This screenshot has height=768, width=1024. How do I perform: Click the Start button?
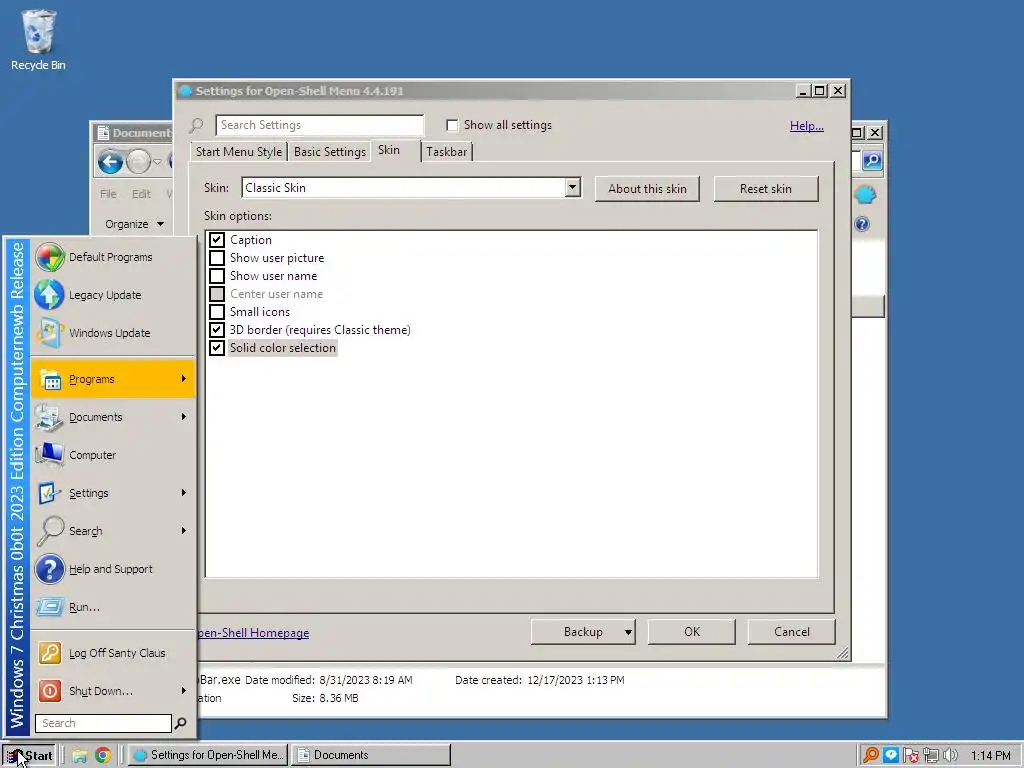tap(29, 756)
